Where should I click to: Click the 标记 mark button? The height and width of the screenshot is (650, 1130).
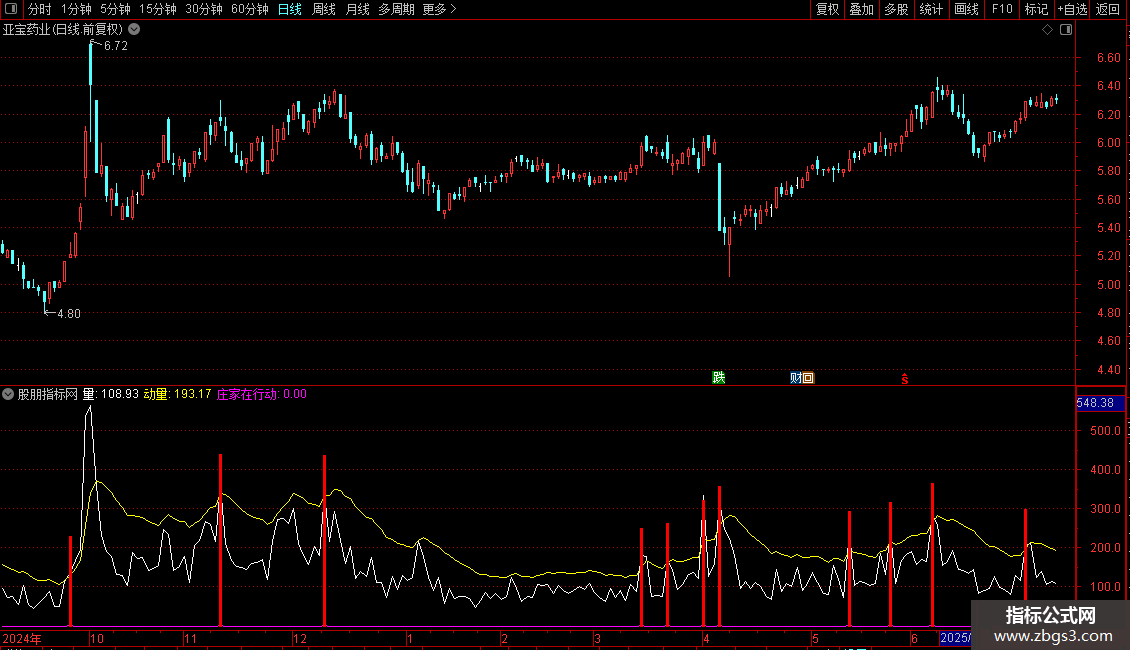point(1036,9)
